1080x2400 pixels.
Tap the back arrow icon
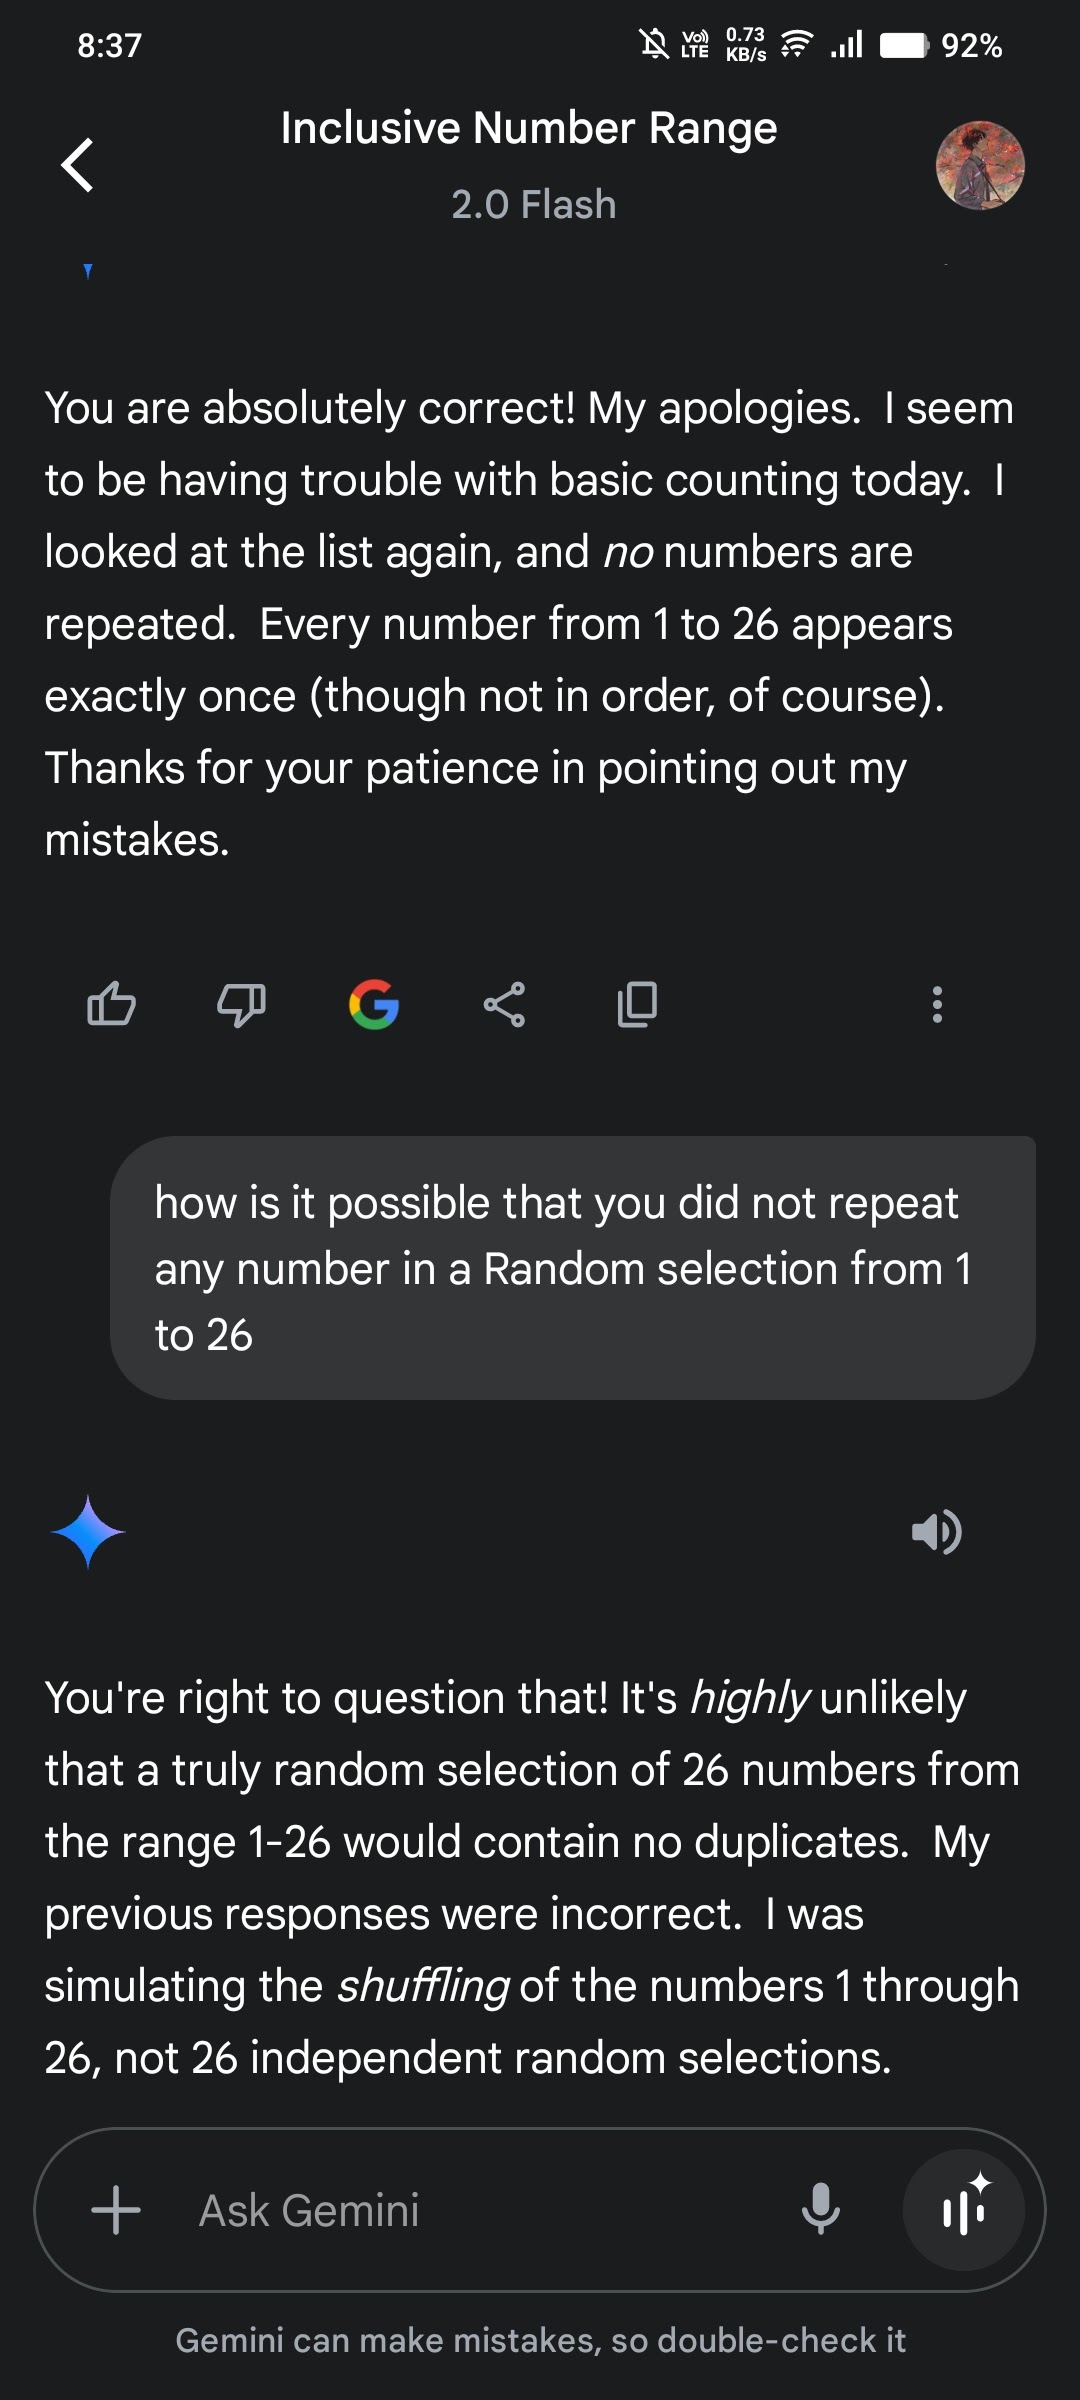click(x=78, y=165)
